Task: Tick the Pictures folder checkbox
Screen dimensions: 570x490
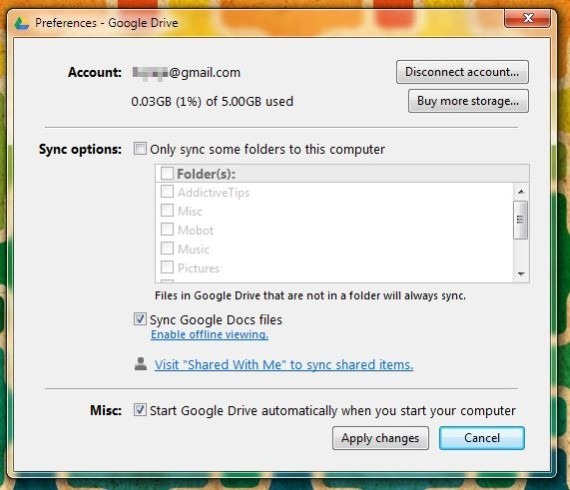Action: click(167, 267)
